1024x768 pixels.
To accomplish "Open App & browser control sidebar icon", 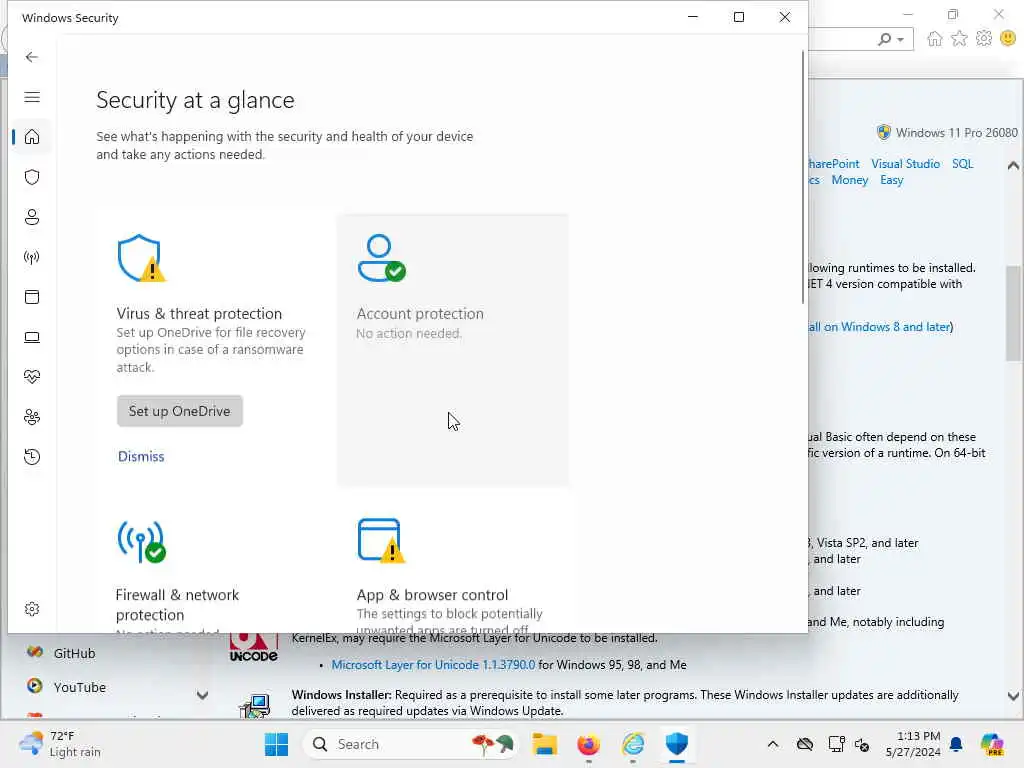I will pos(31,297).
